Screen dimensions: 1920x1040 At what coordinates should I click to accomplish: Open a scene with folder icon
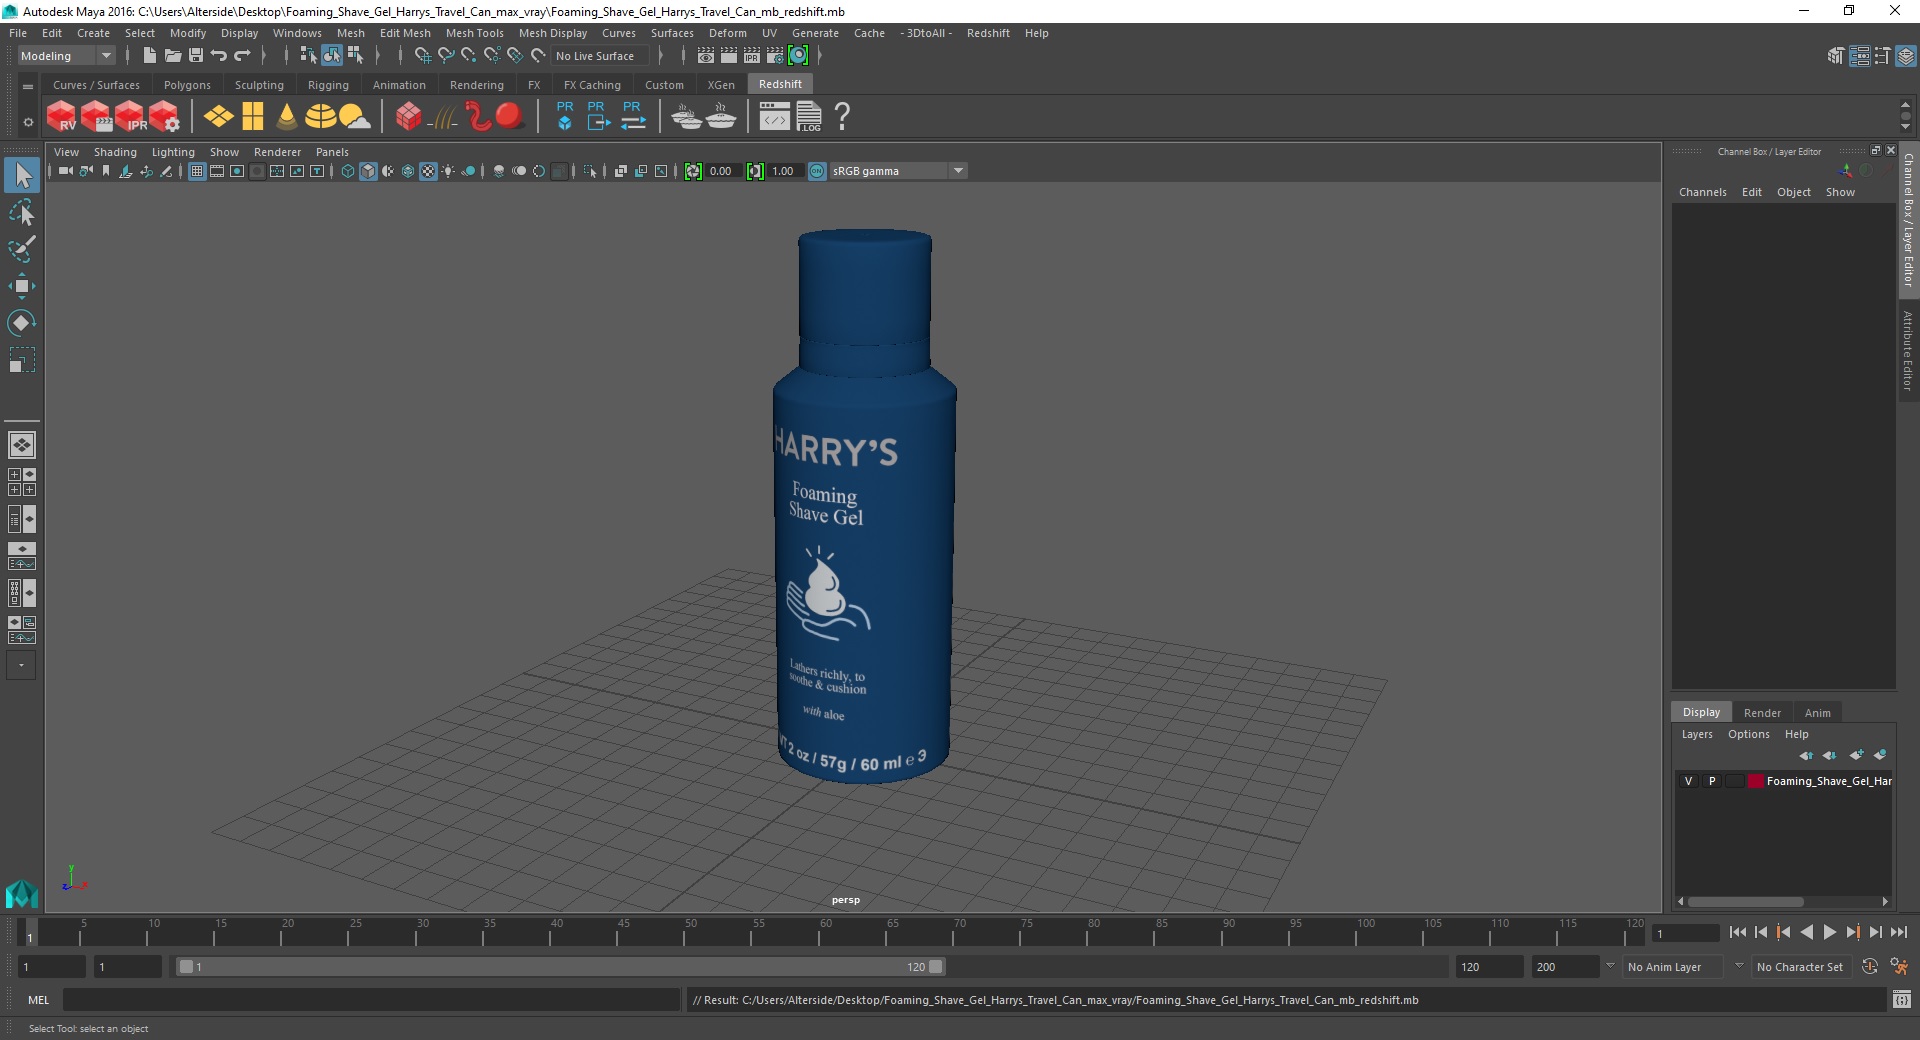tap(172, 56)
